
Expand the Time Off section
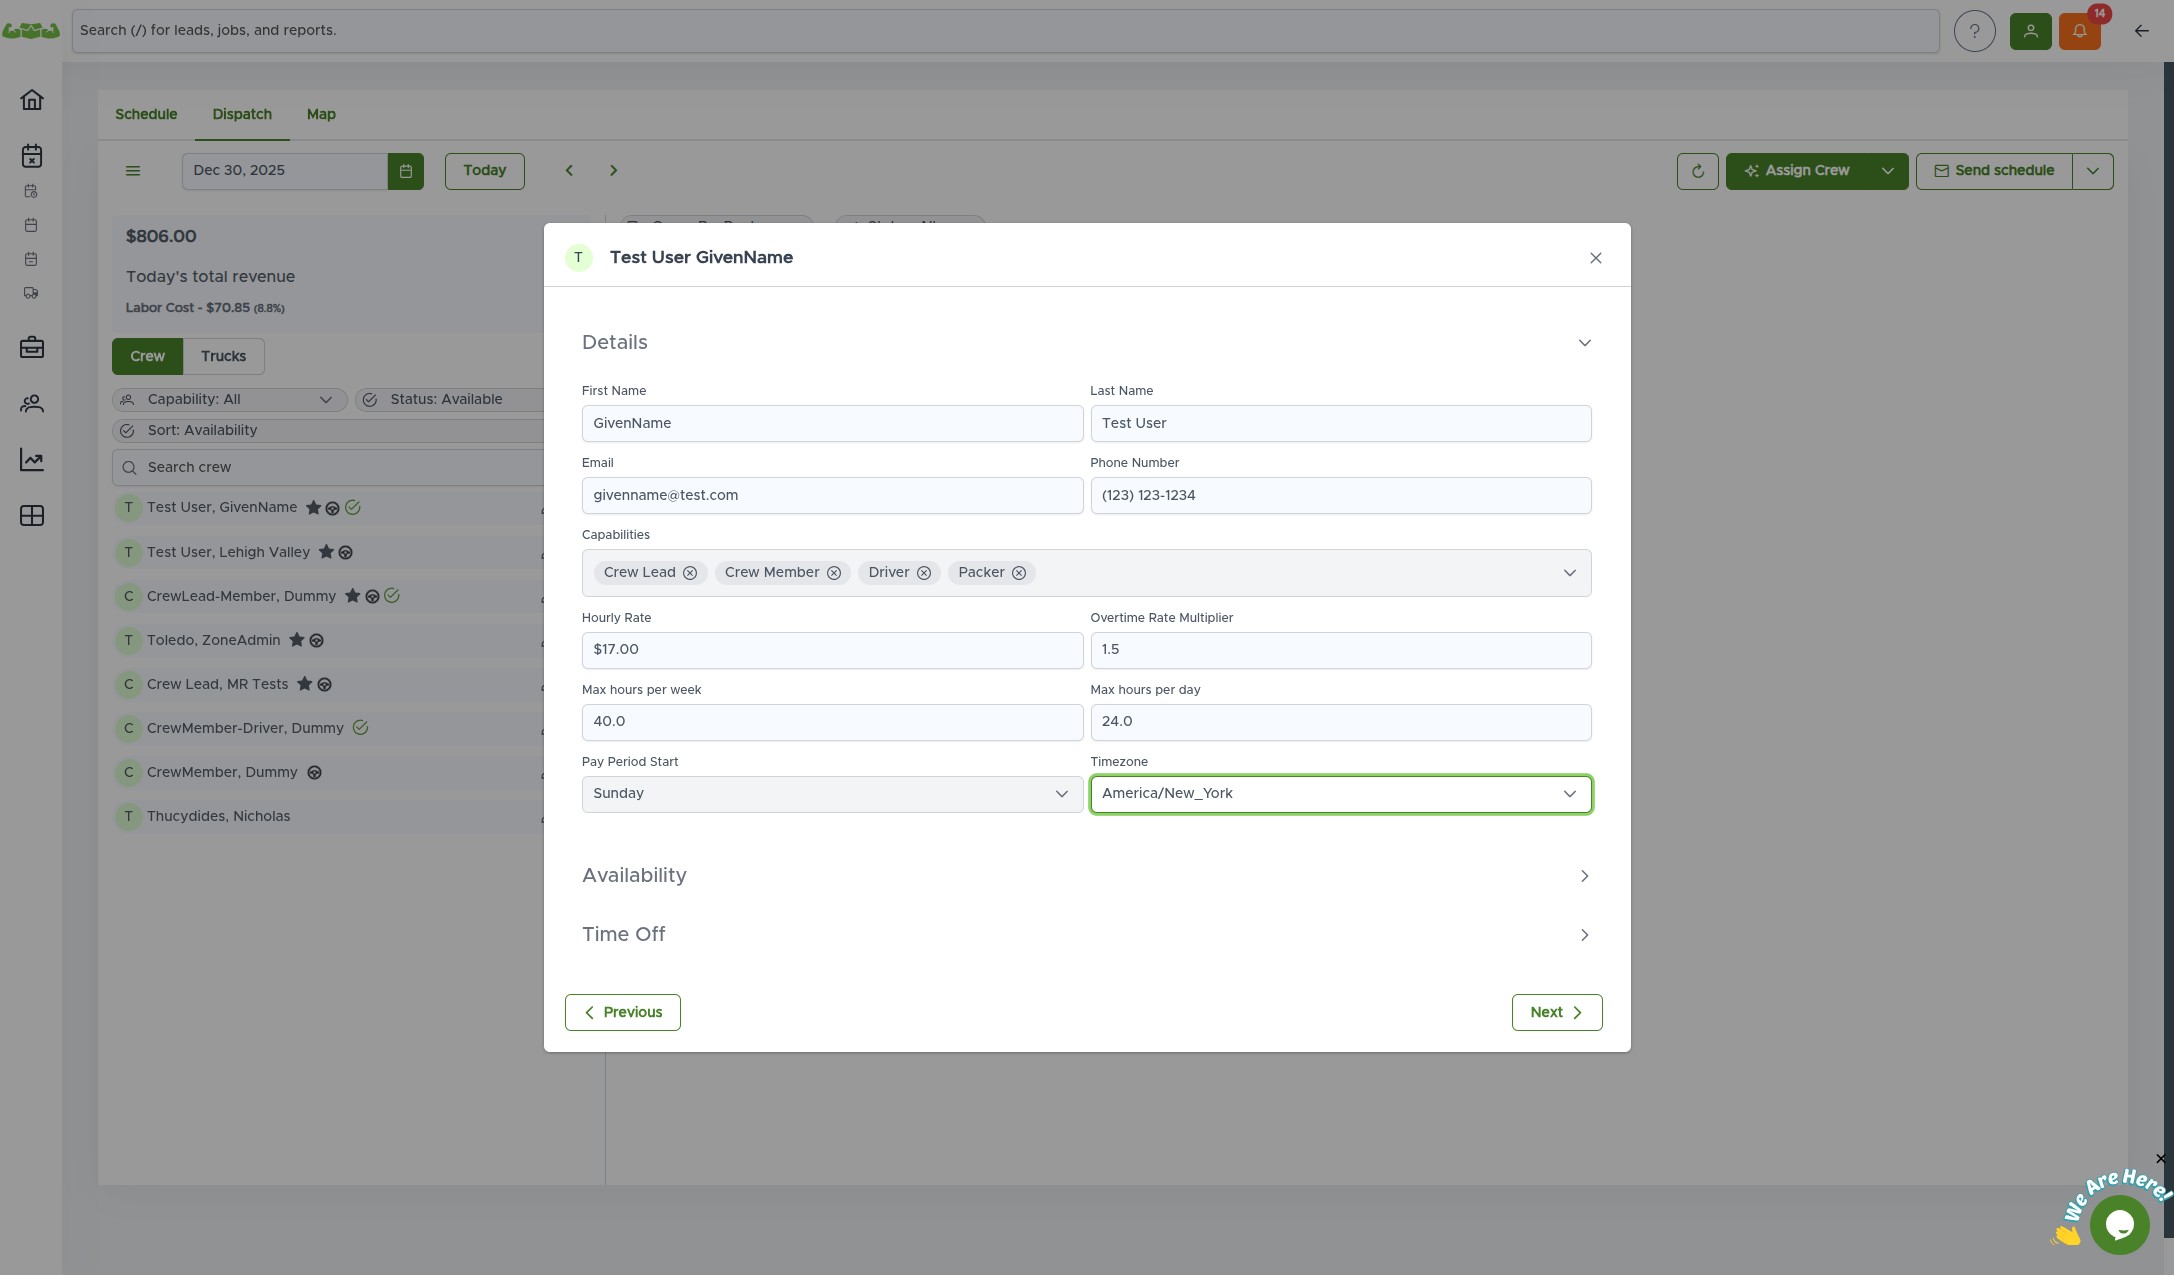coord(1584,935)
